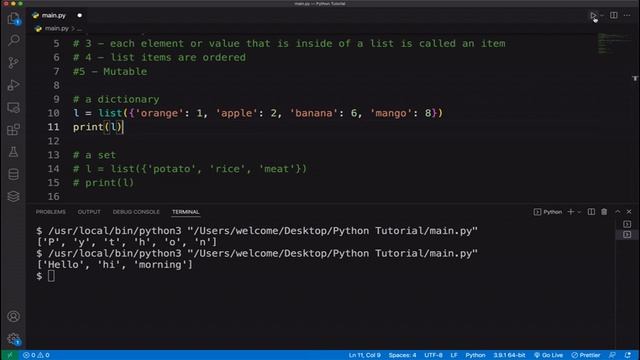Image resolution: width=640 pixels, height=360 pixels.
Task: Click comment '# a dictionary' line
Action: pos(116,99)
